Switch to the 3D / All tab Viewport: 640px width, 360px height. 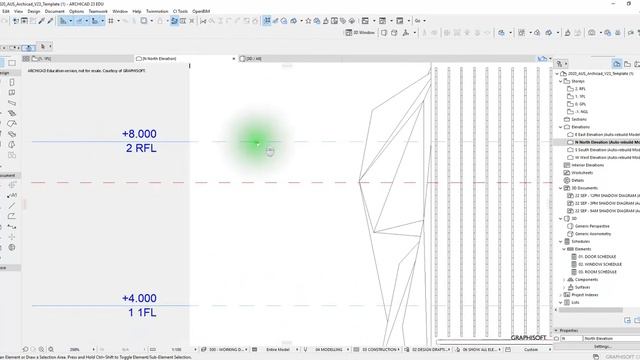pyautogui.click(x=250, y=59)
